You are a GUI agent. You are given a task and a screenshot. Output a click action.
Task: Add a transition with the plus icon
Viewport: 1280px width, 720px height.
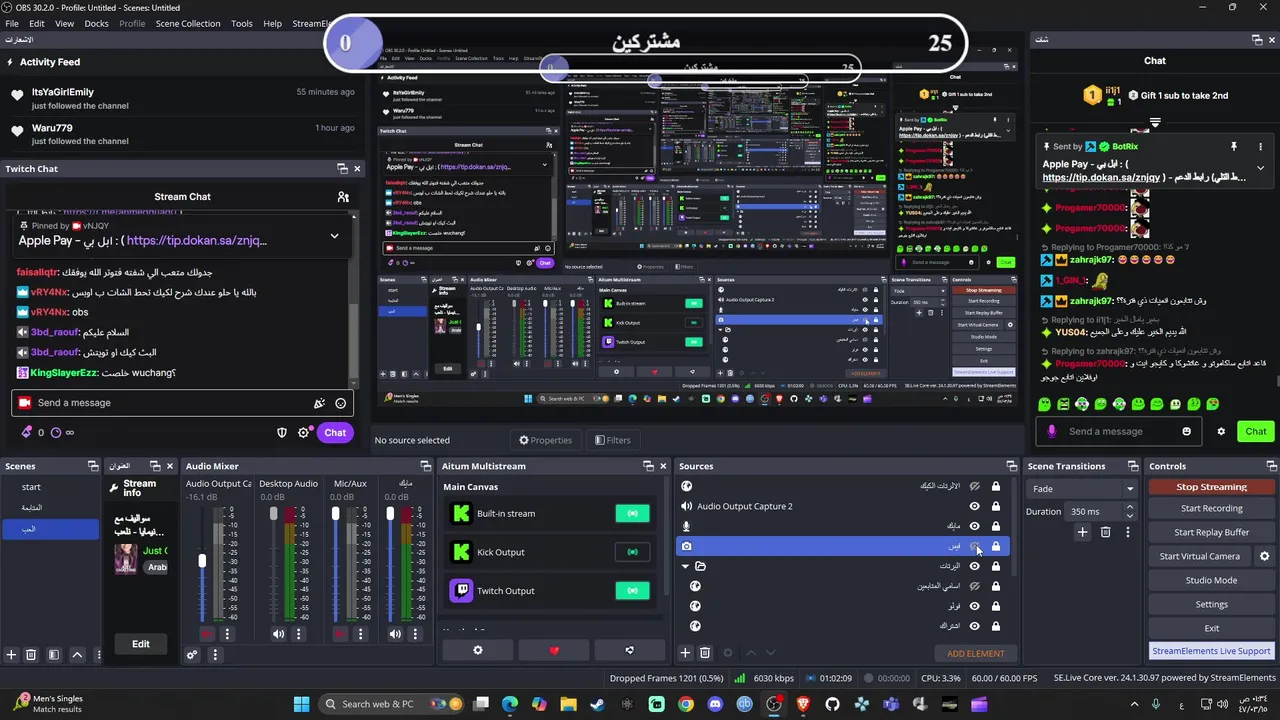1082,533
